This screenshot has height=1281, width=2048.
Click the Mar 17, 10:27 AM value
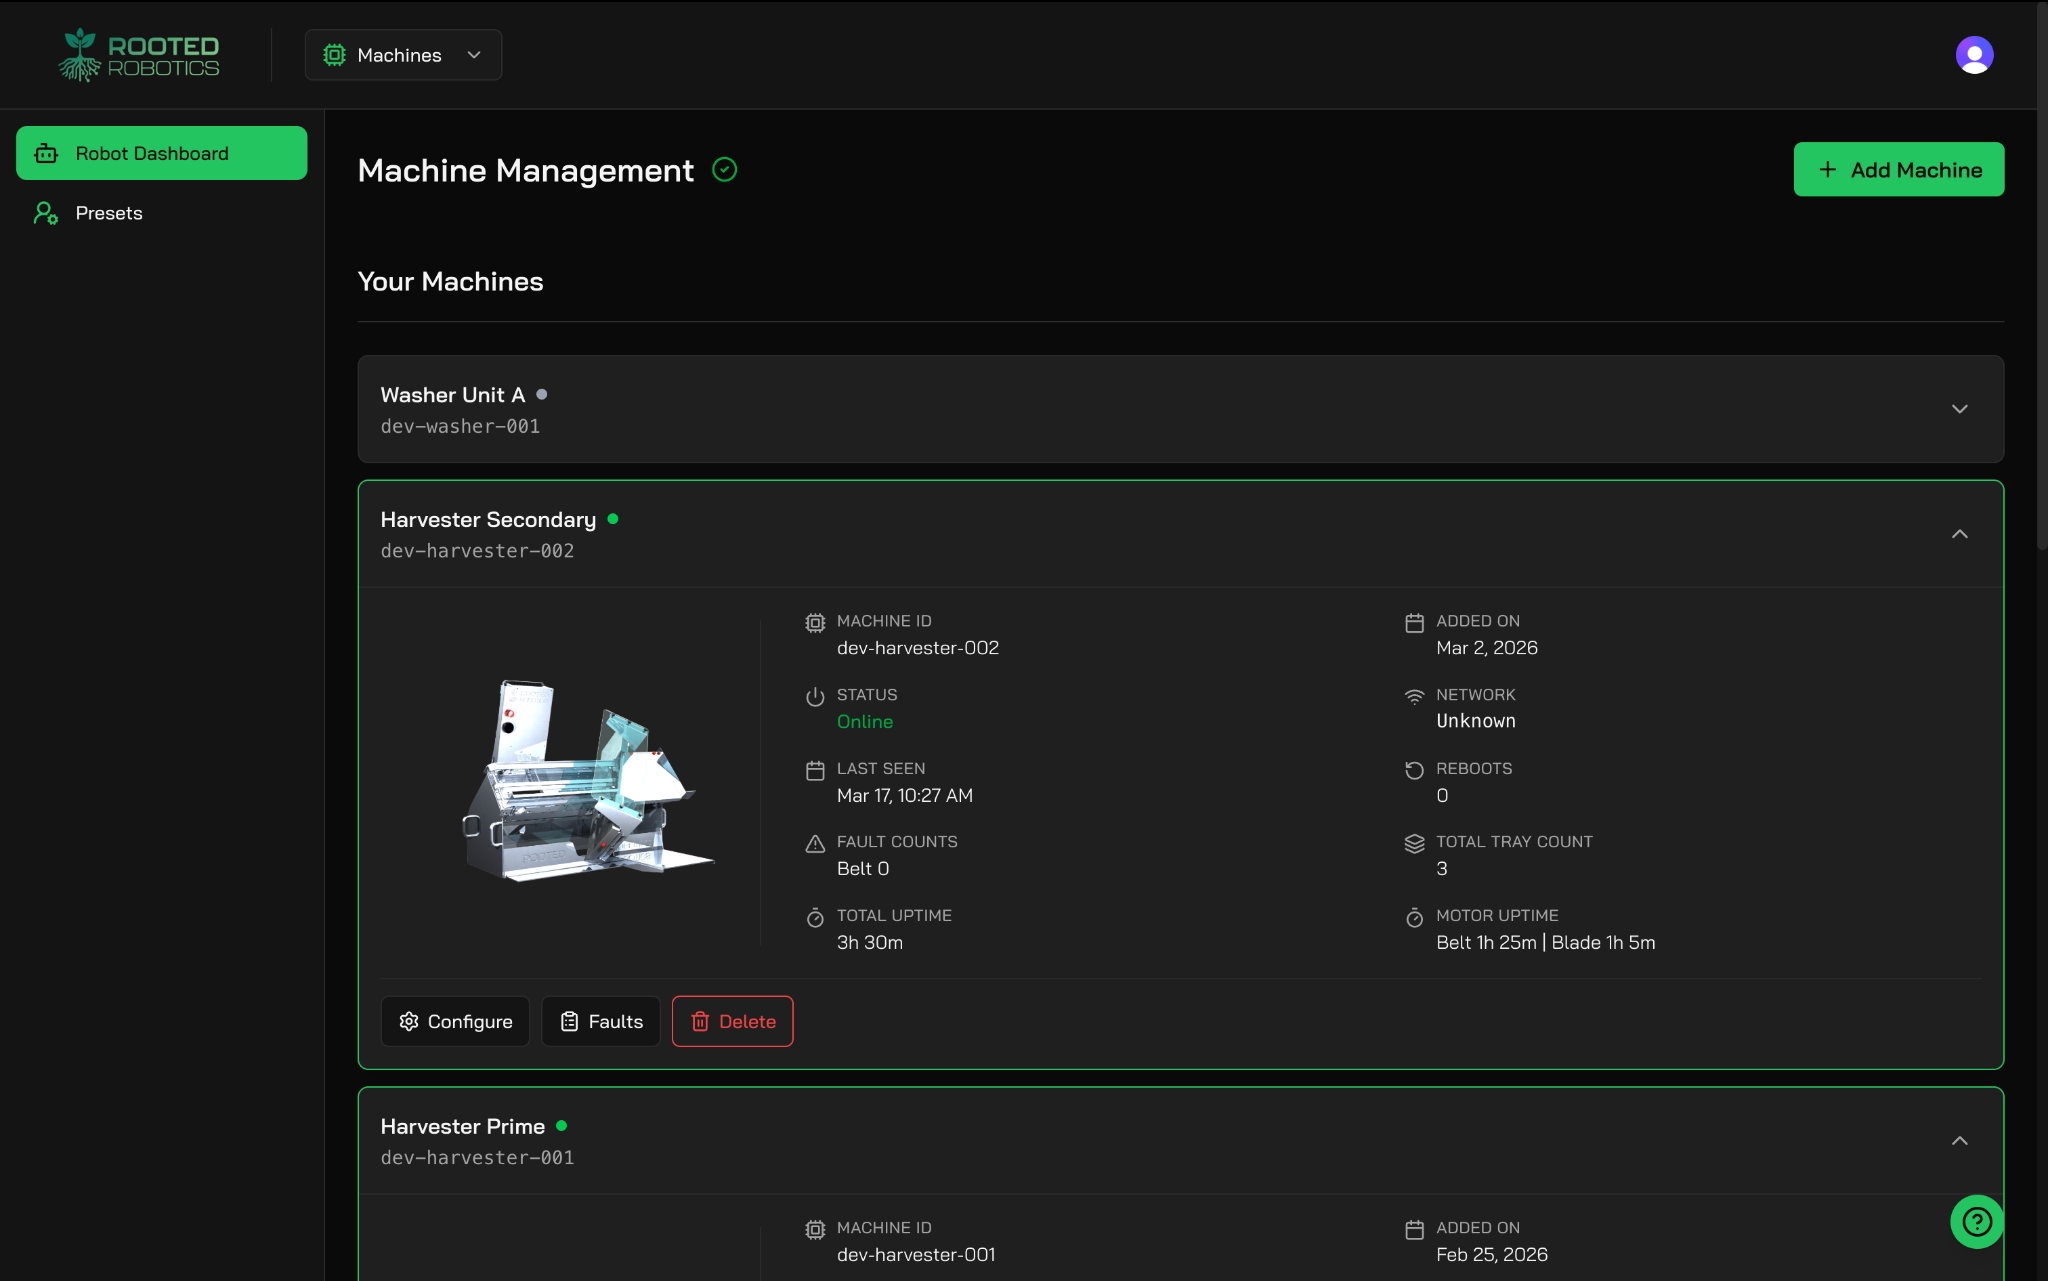pyautogui.click(x=904, y=796)
